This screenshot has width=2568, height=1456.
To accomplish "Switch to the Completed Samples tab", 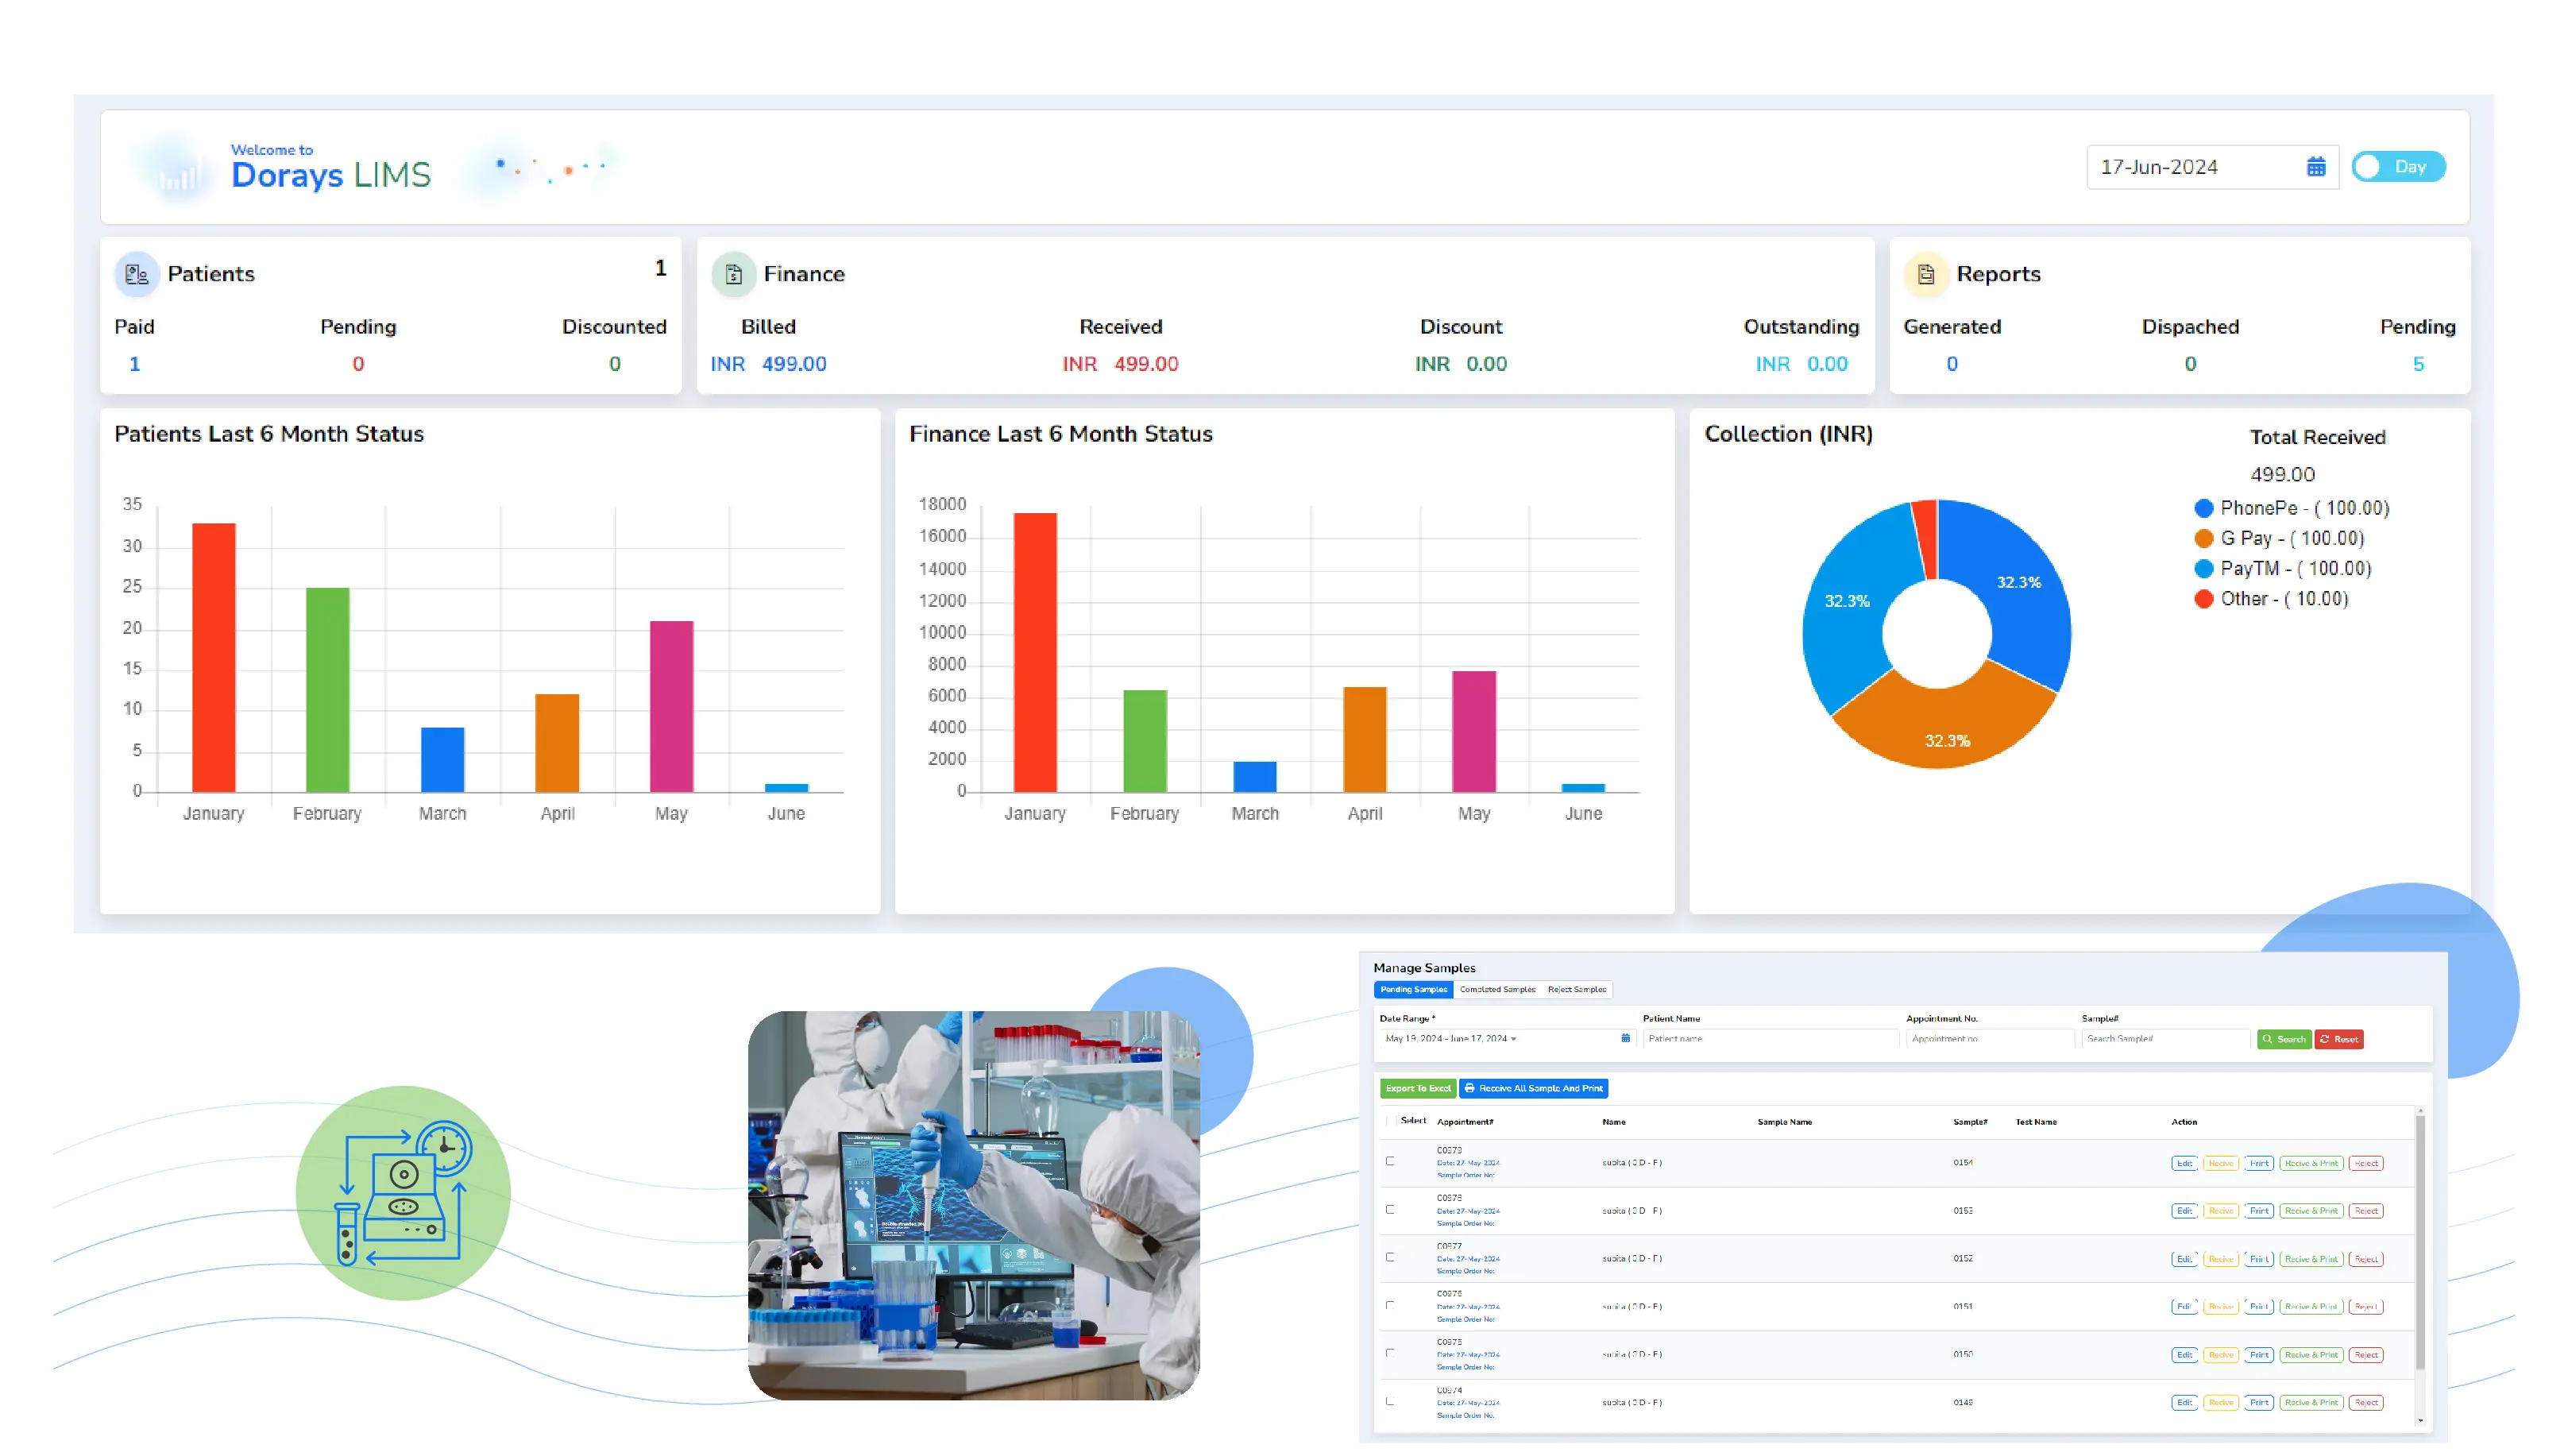I will pos(1497,989).
